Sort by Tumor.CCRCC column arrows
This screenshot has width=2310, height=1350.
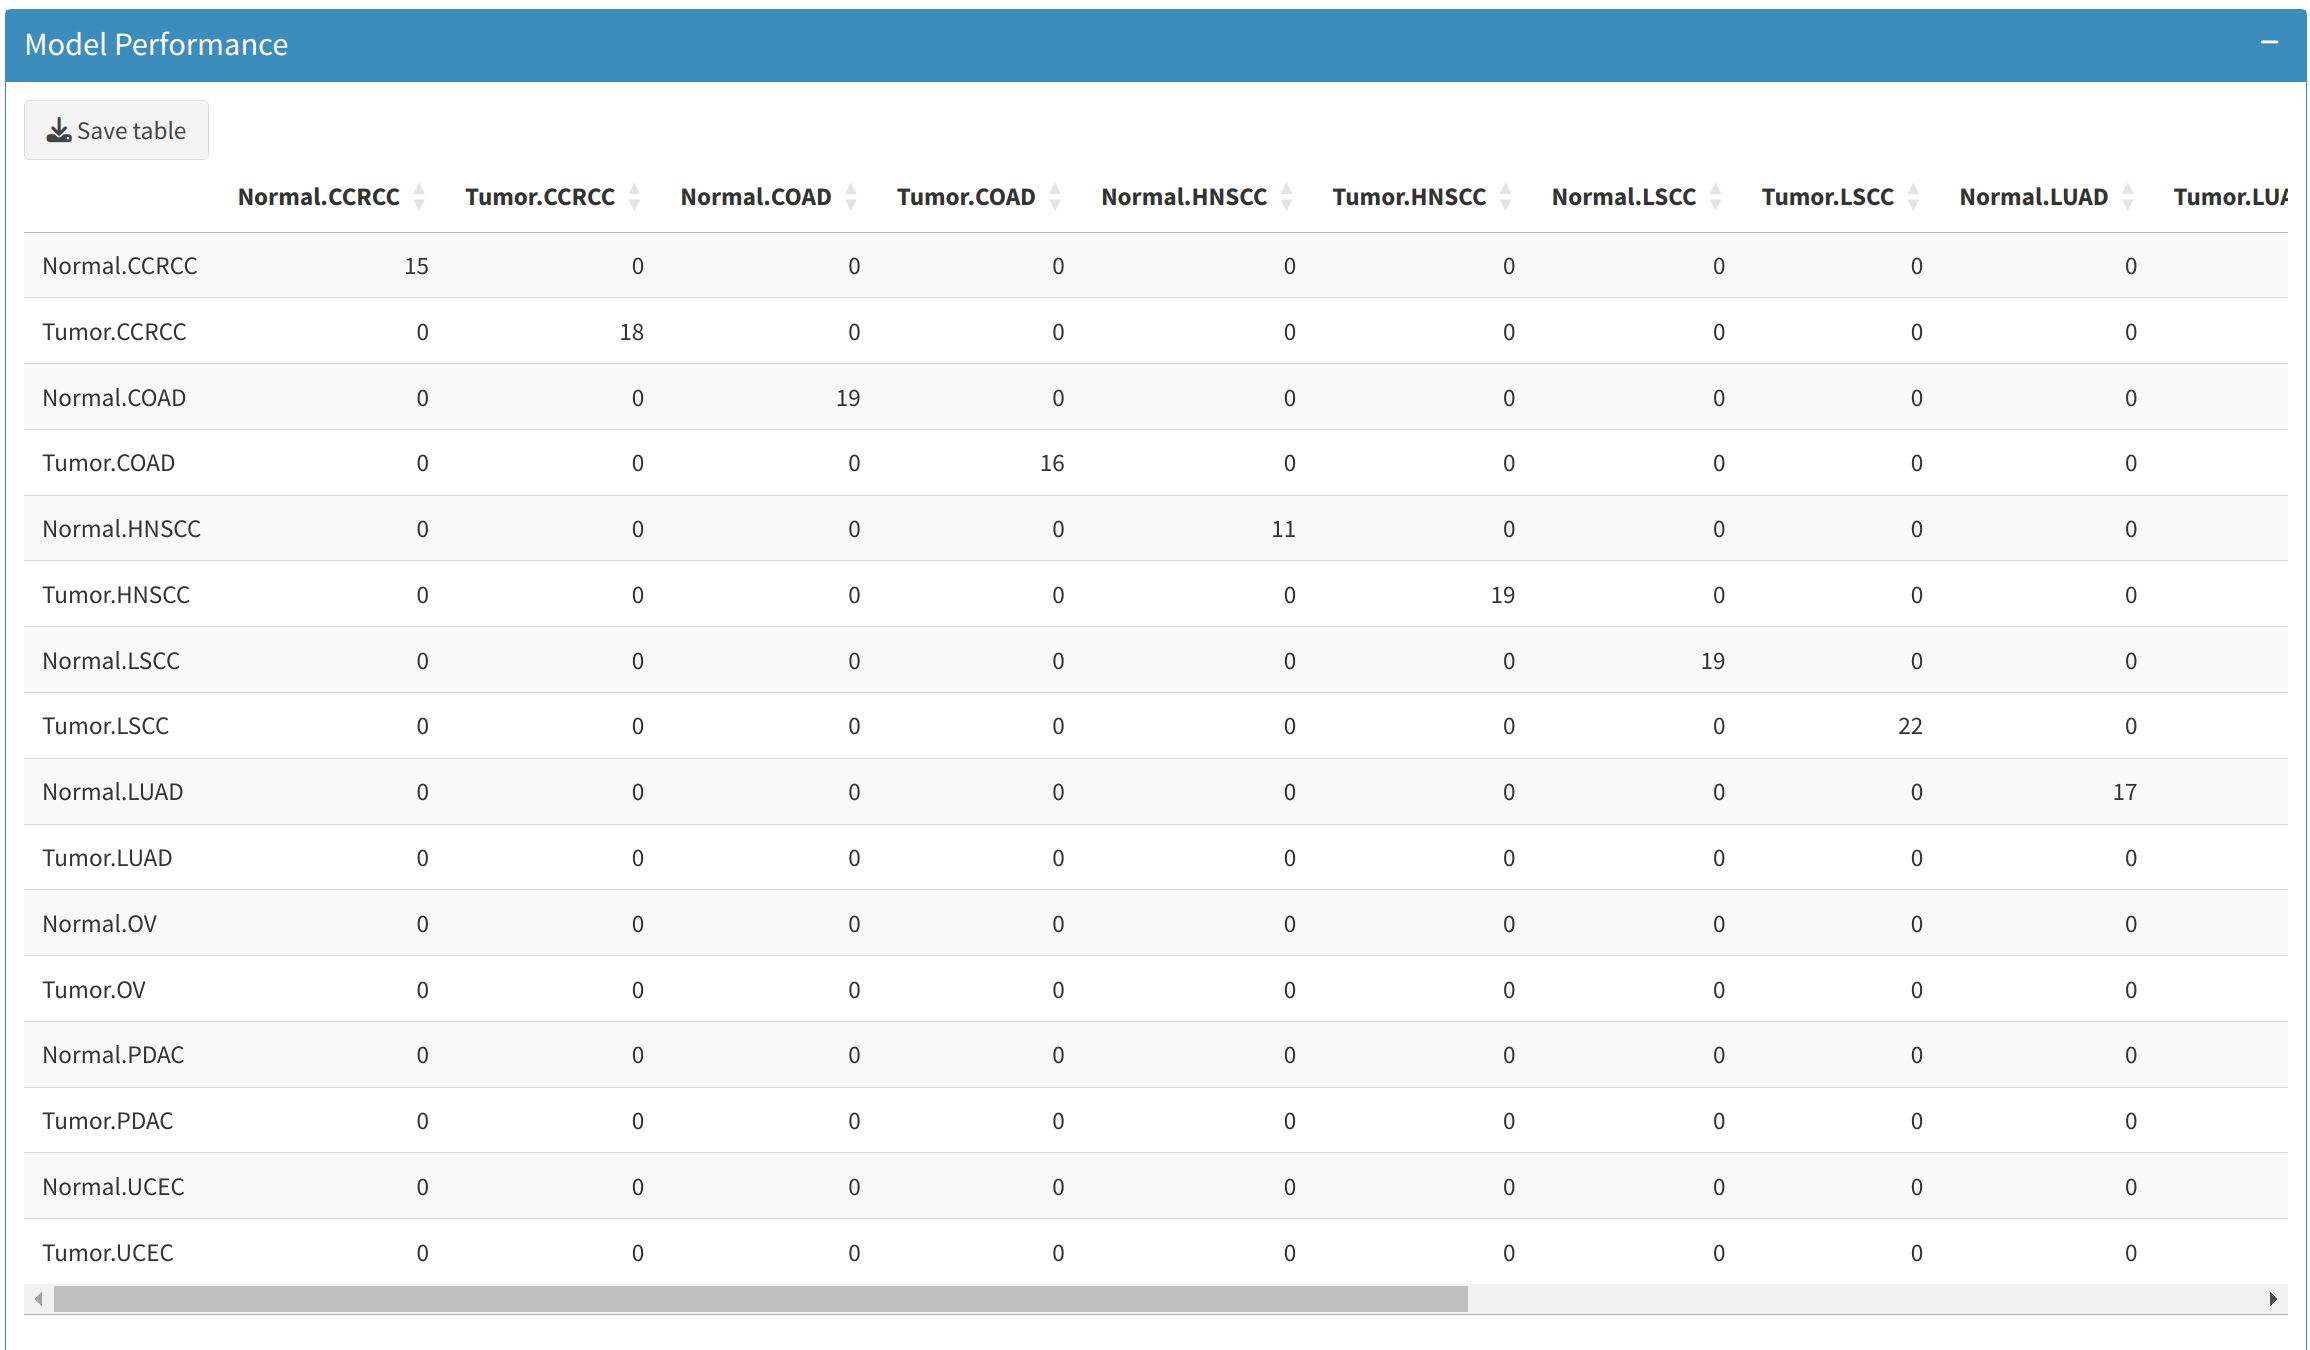point(634,197)
